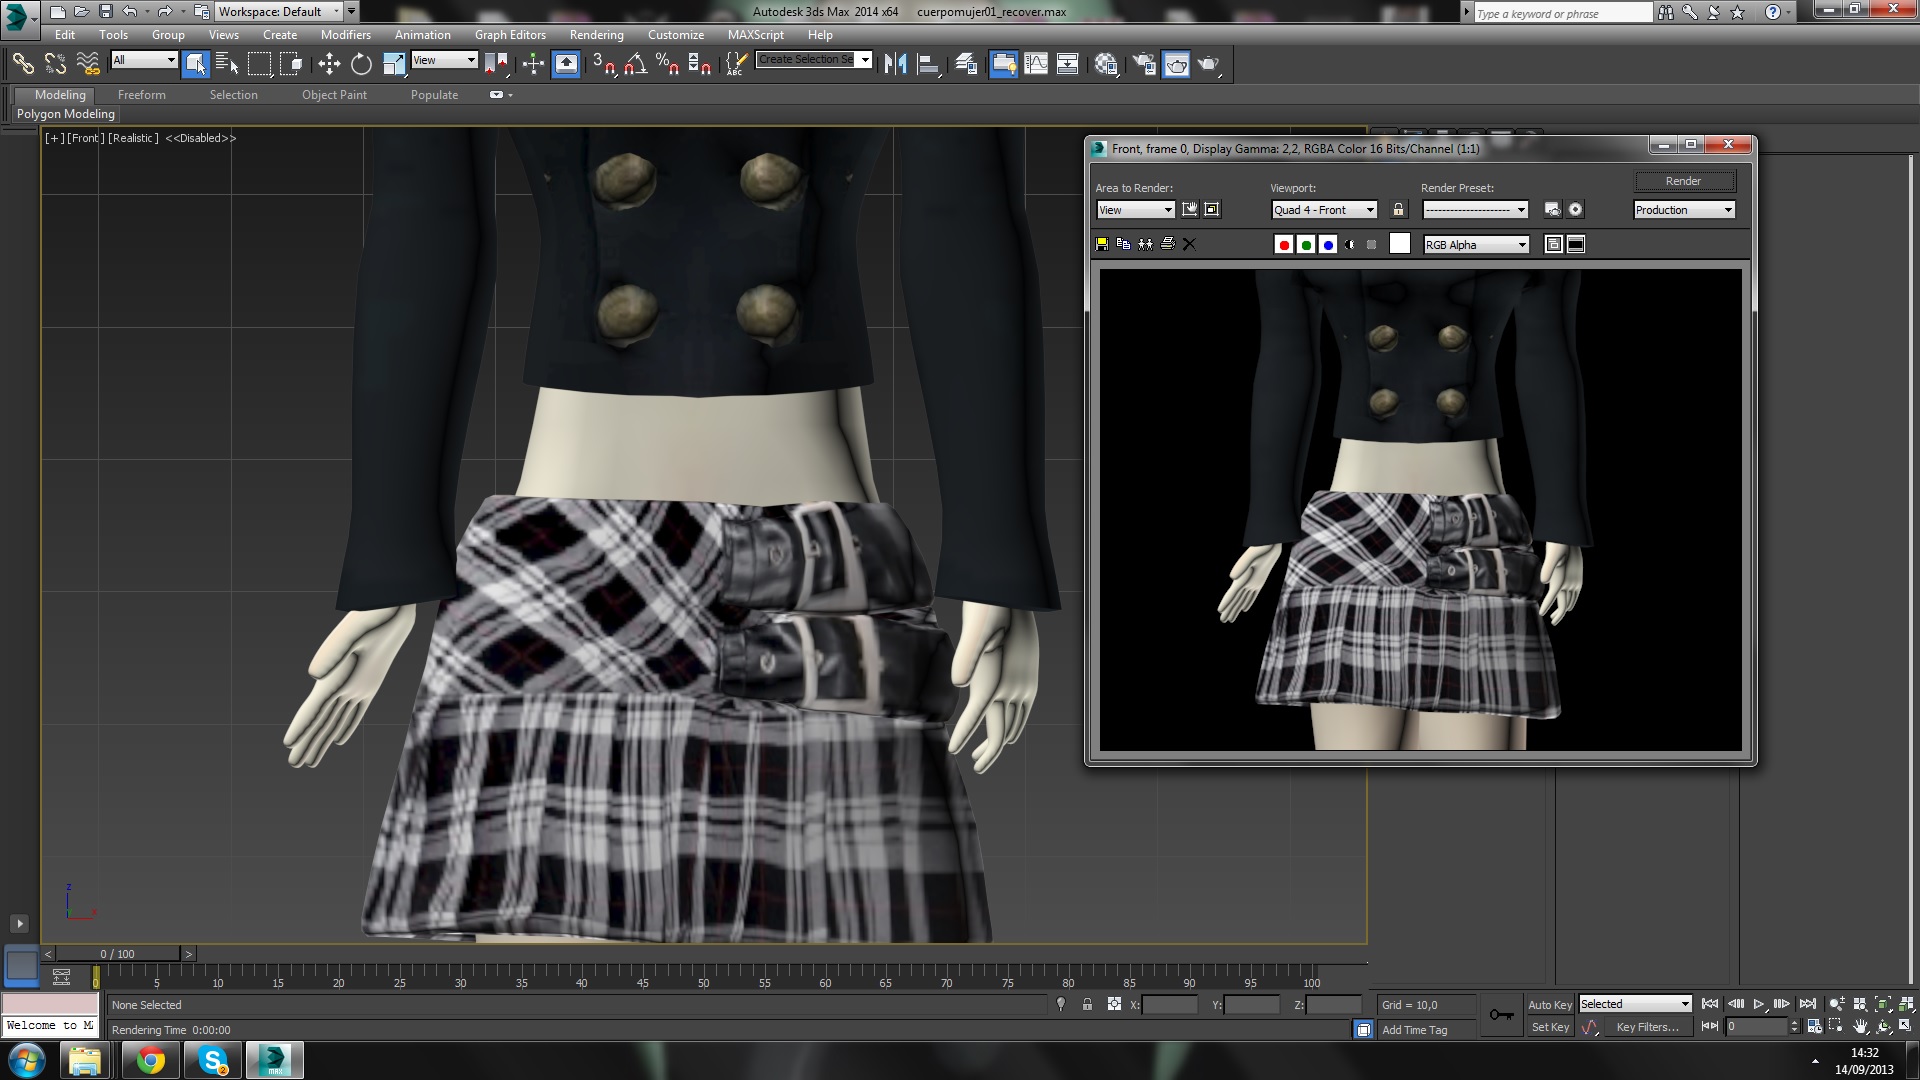Viewport: 1920px width, 1080px height.
Task: Save rendered image with disk icon
Action: 1102,244
